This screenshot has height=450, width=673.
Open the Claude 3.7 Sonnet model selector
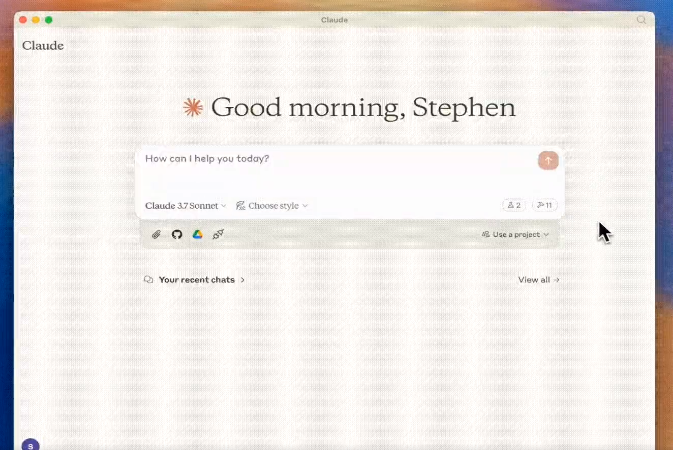coord(186,205)
